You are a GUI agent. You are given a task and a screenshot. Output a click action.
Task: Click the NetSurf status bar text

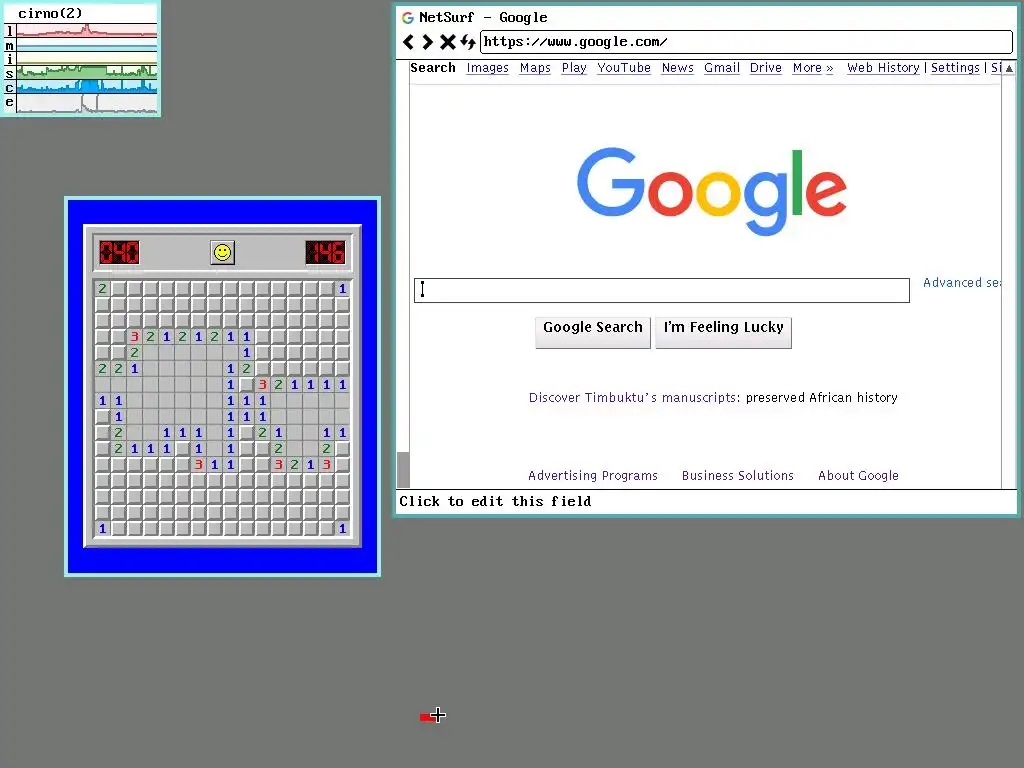pyautogui.click(x=495, y=502)
